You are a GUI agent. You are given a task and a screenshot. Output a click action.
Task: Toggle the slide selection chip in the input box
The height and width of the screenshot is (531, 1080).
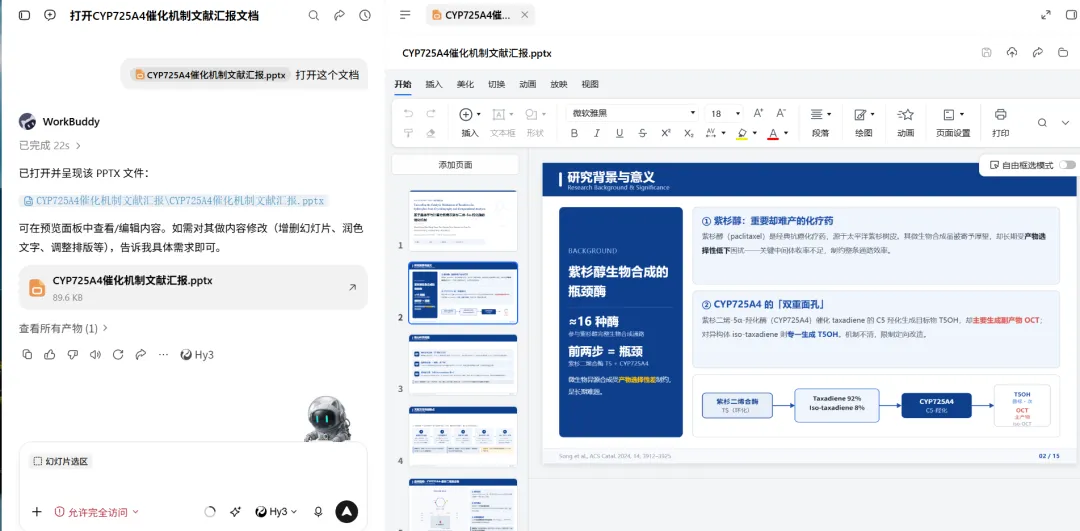tap(61, 461)
